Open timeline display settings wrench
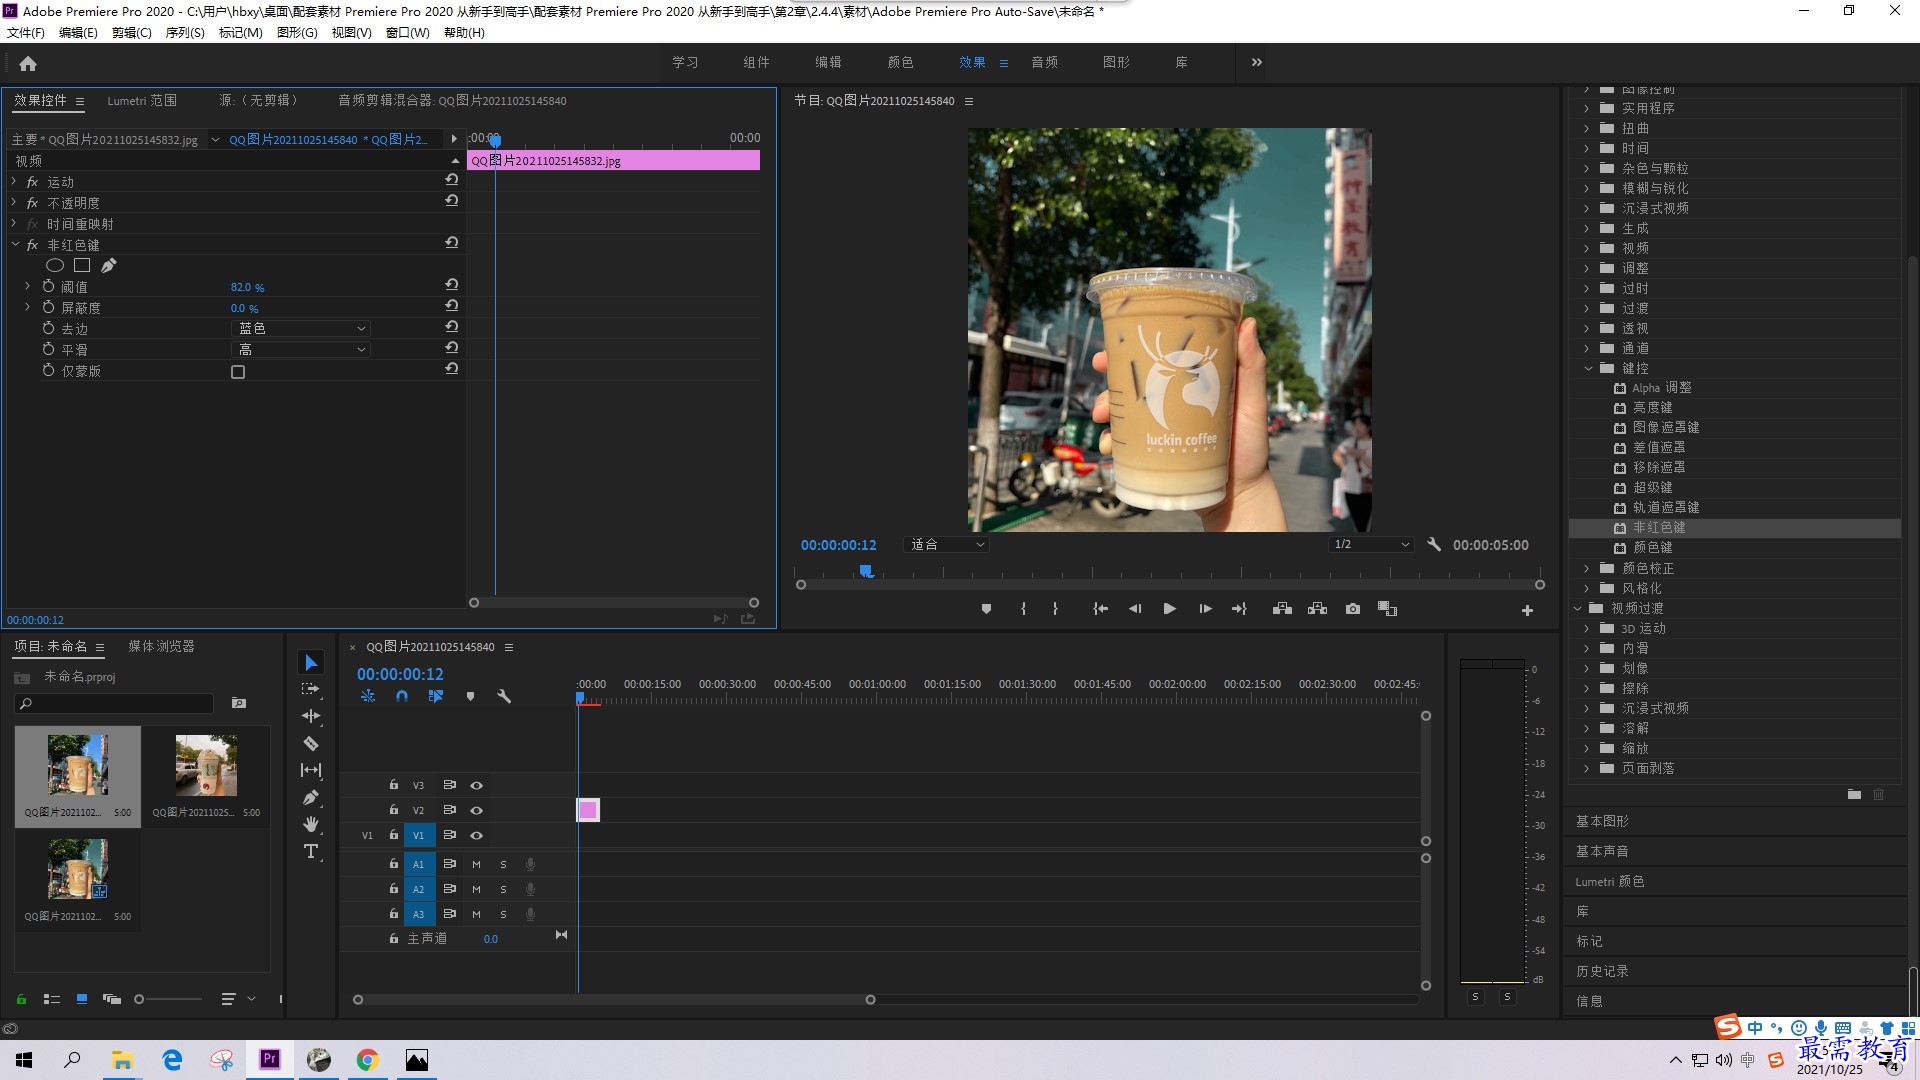This screenshot has width=1920, height=1080. click(x=504, y=696)
